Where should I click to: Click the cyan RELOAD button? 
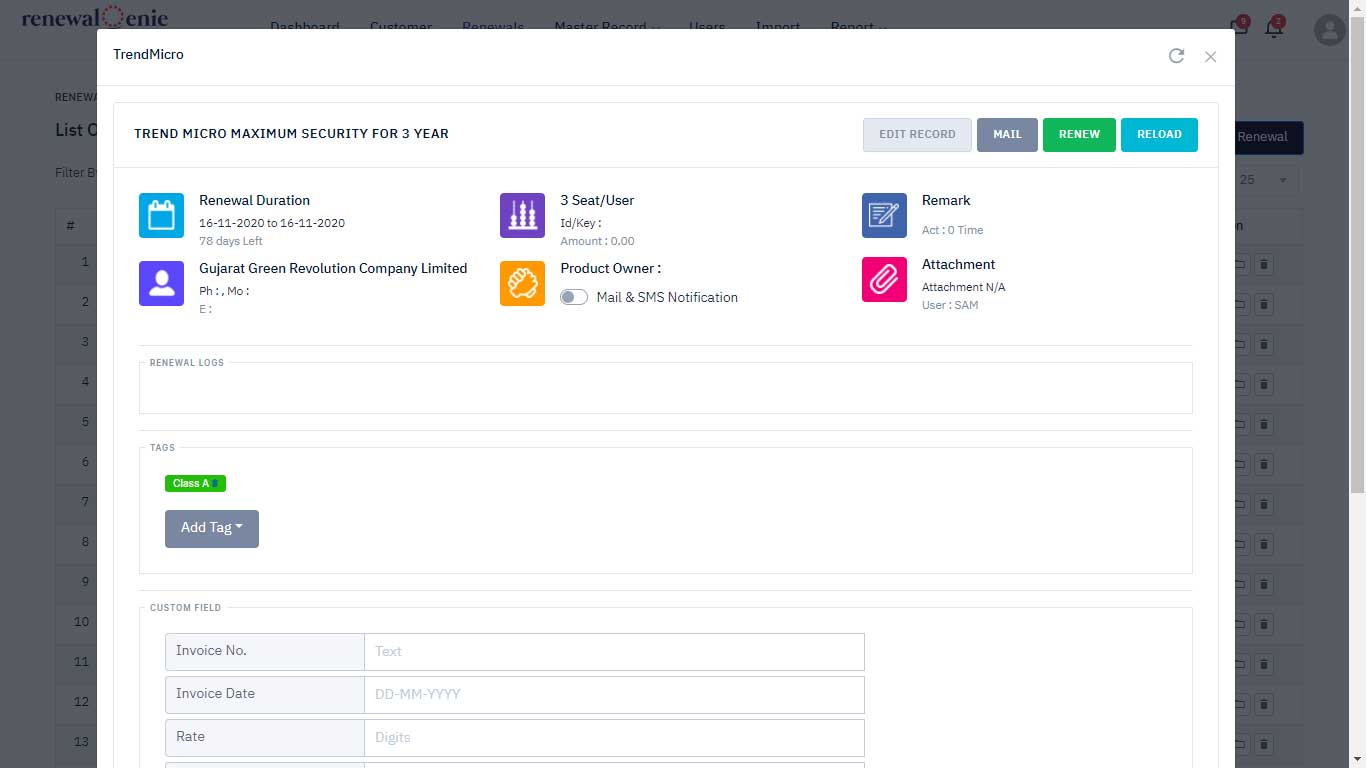tap(1159, 135)
